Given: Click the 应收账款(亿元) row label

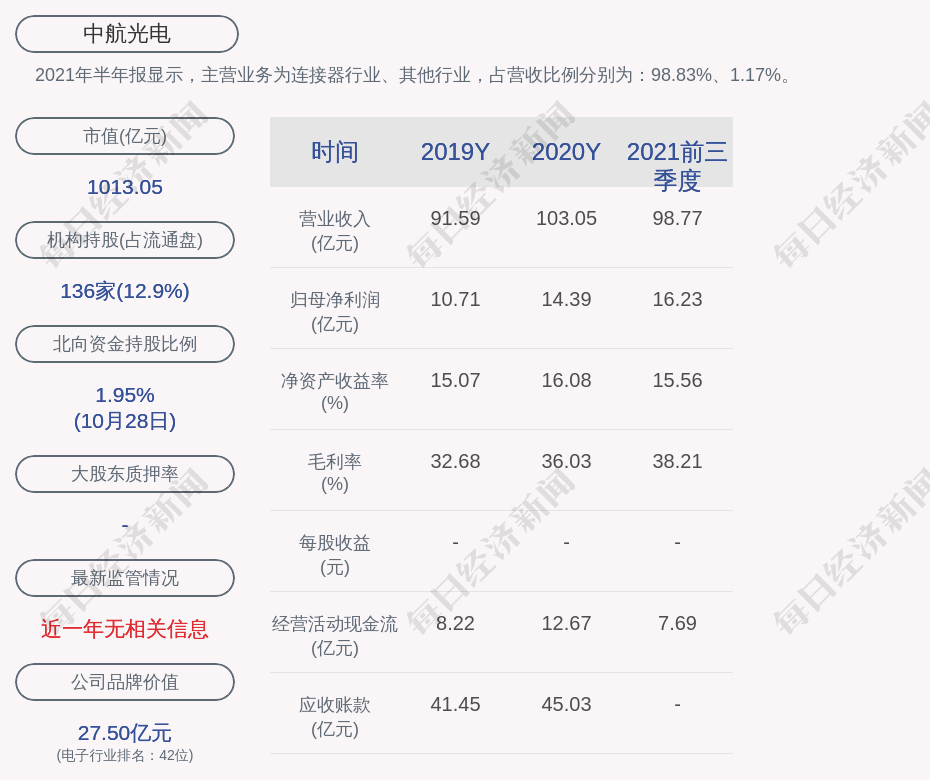Looking at the screenshot, I should (335, 717).
